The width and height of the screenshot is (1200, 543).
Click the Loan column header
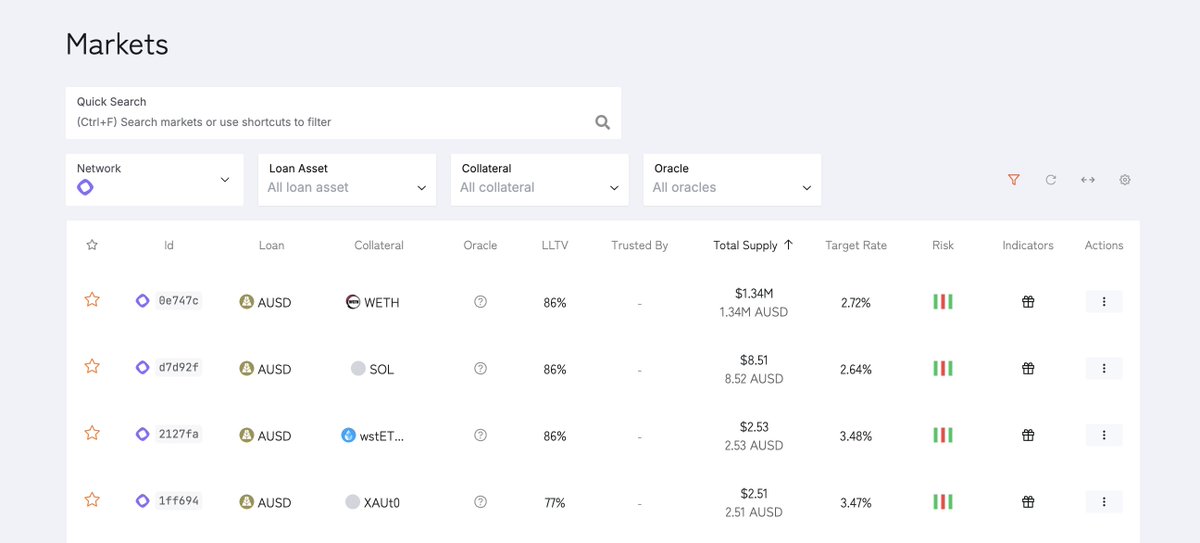tap(271, 245)
